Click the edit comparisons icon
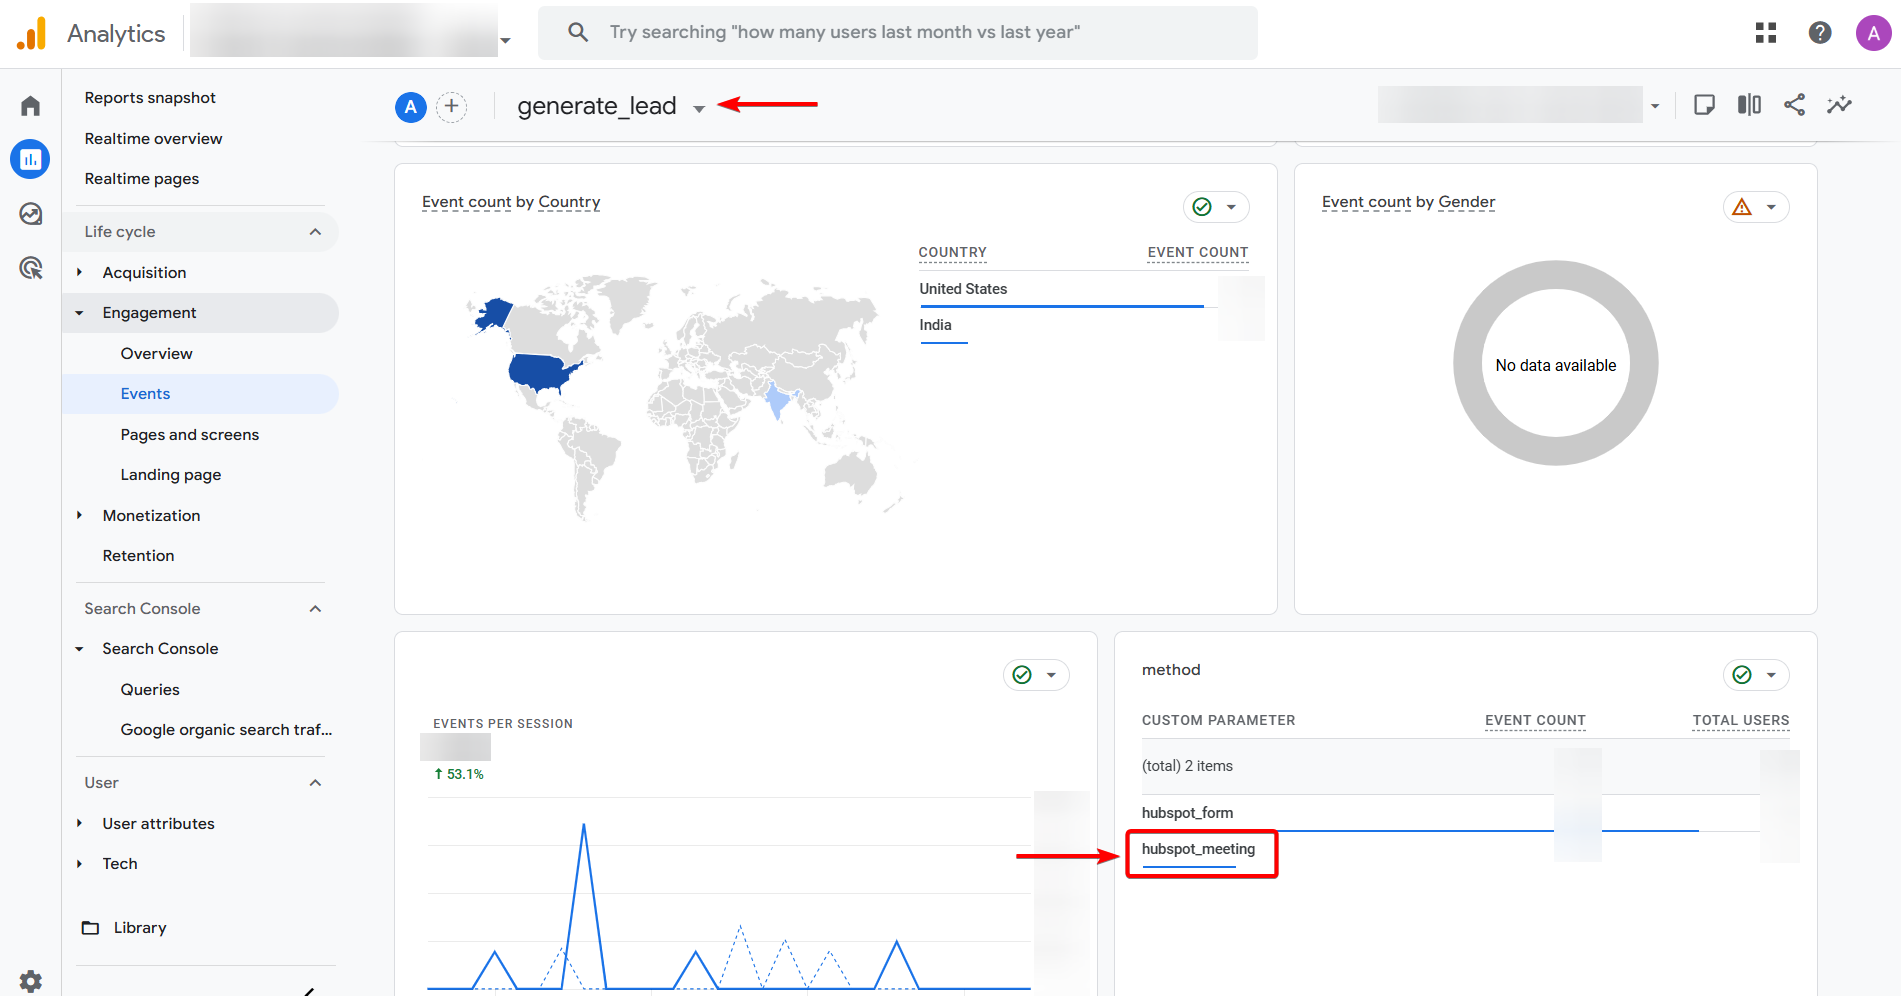 [1749, 105]
